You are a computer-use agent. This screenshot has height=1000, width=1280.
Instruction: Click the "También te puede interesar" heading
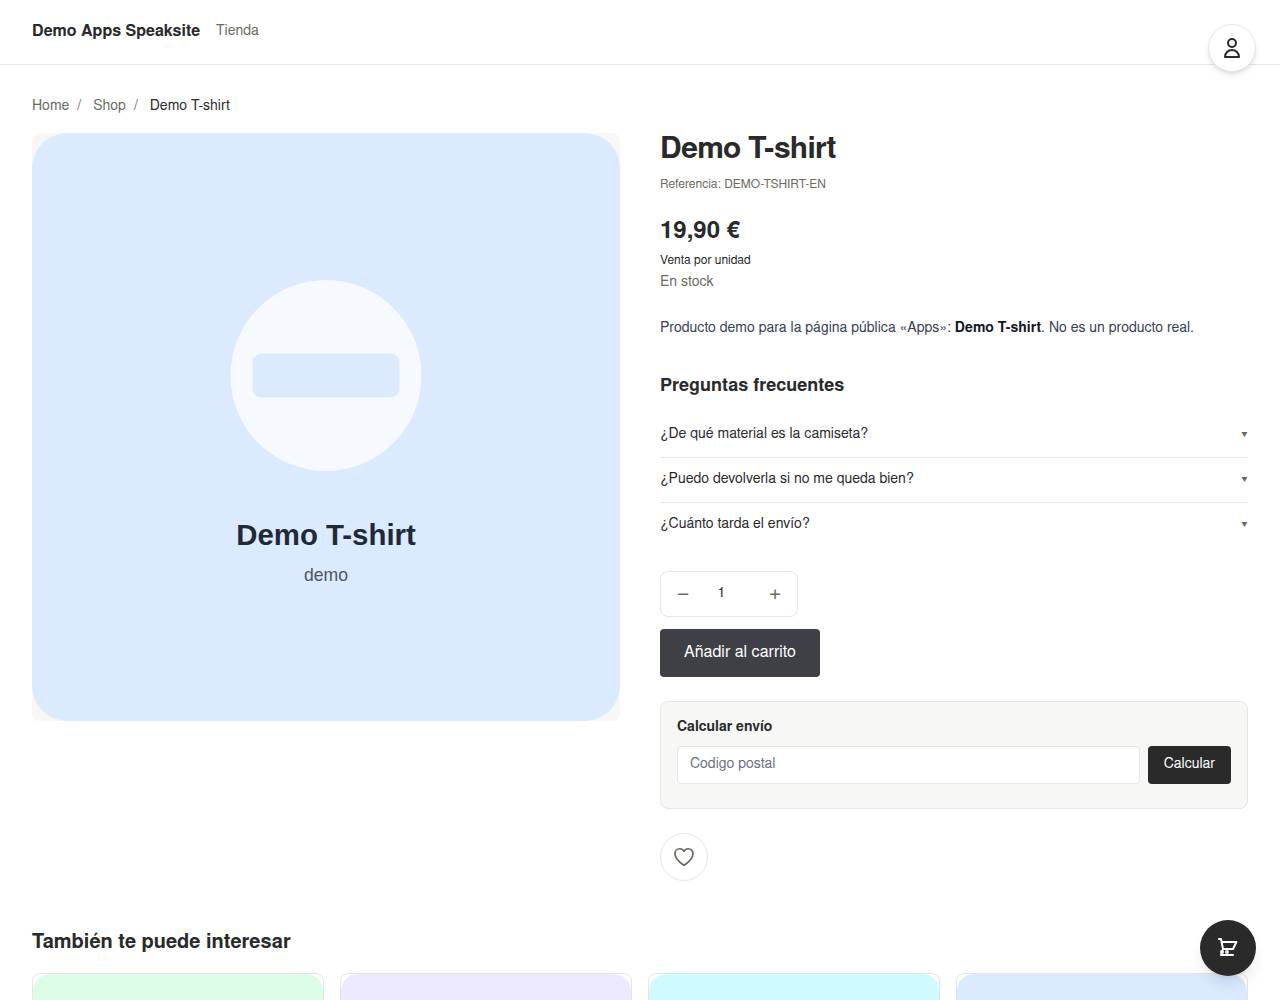pyautogui.click(x=161, y=941)
